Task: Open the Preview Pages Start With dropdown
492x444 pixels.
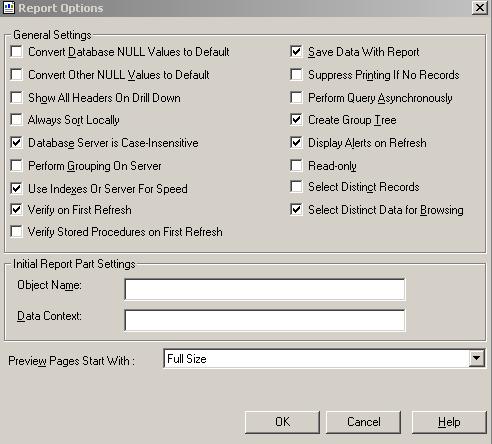Action: (477, 358)
